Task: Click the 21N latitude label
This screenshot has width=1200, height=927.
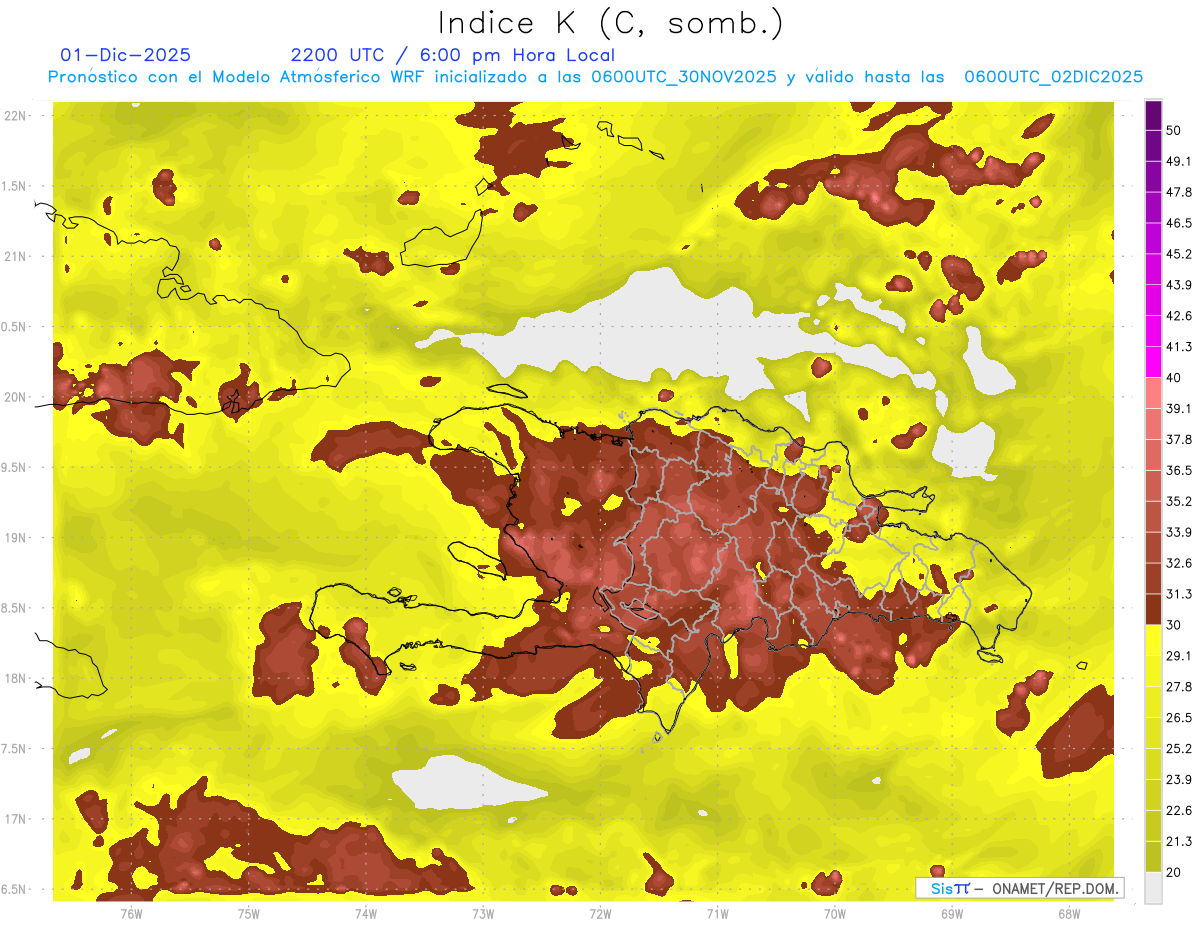Action: [x=15, y=257]
